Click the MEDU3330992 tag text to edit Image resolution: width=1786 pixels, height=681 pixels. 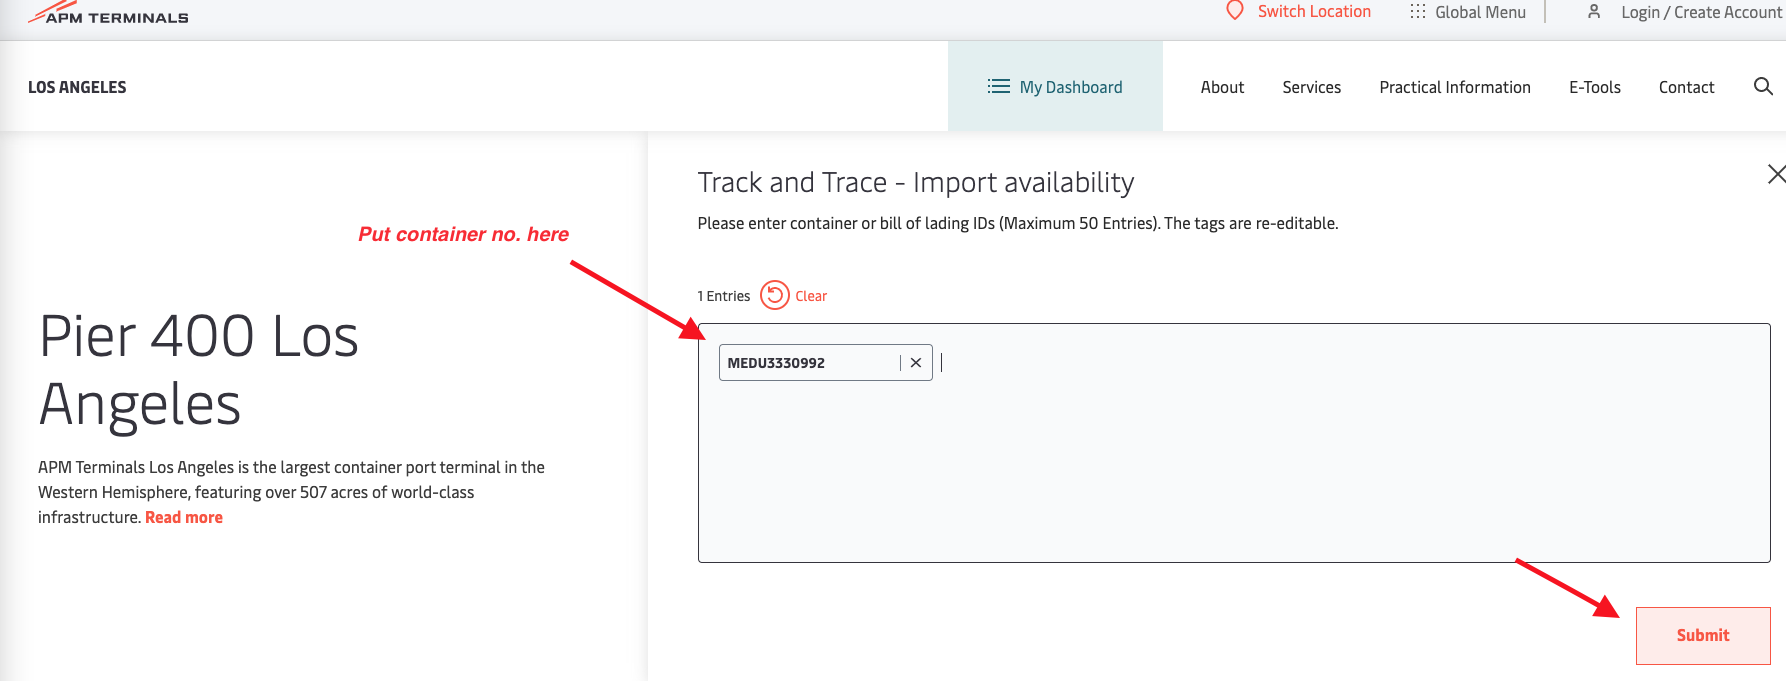pyautogui.click(x=776, y=363)
